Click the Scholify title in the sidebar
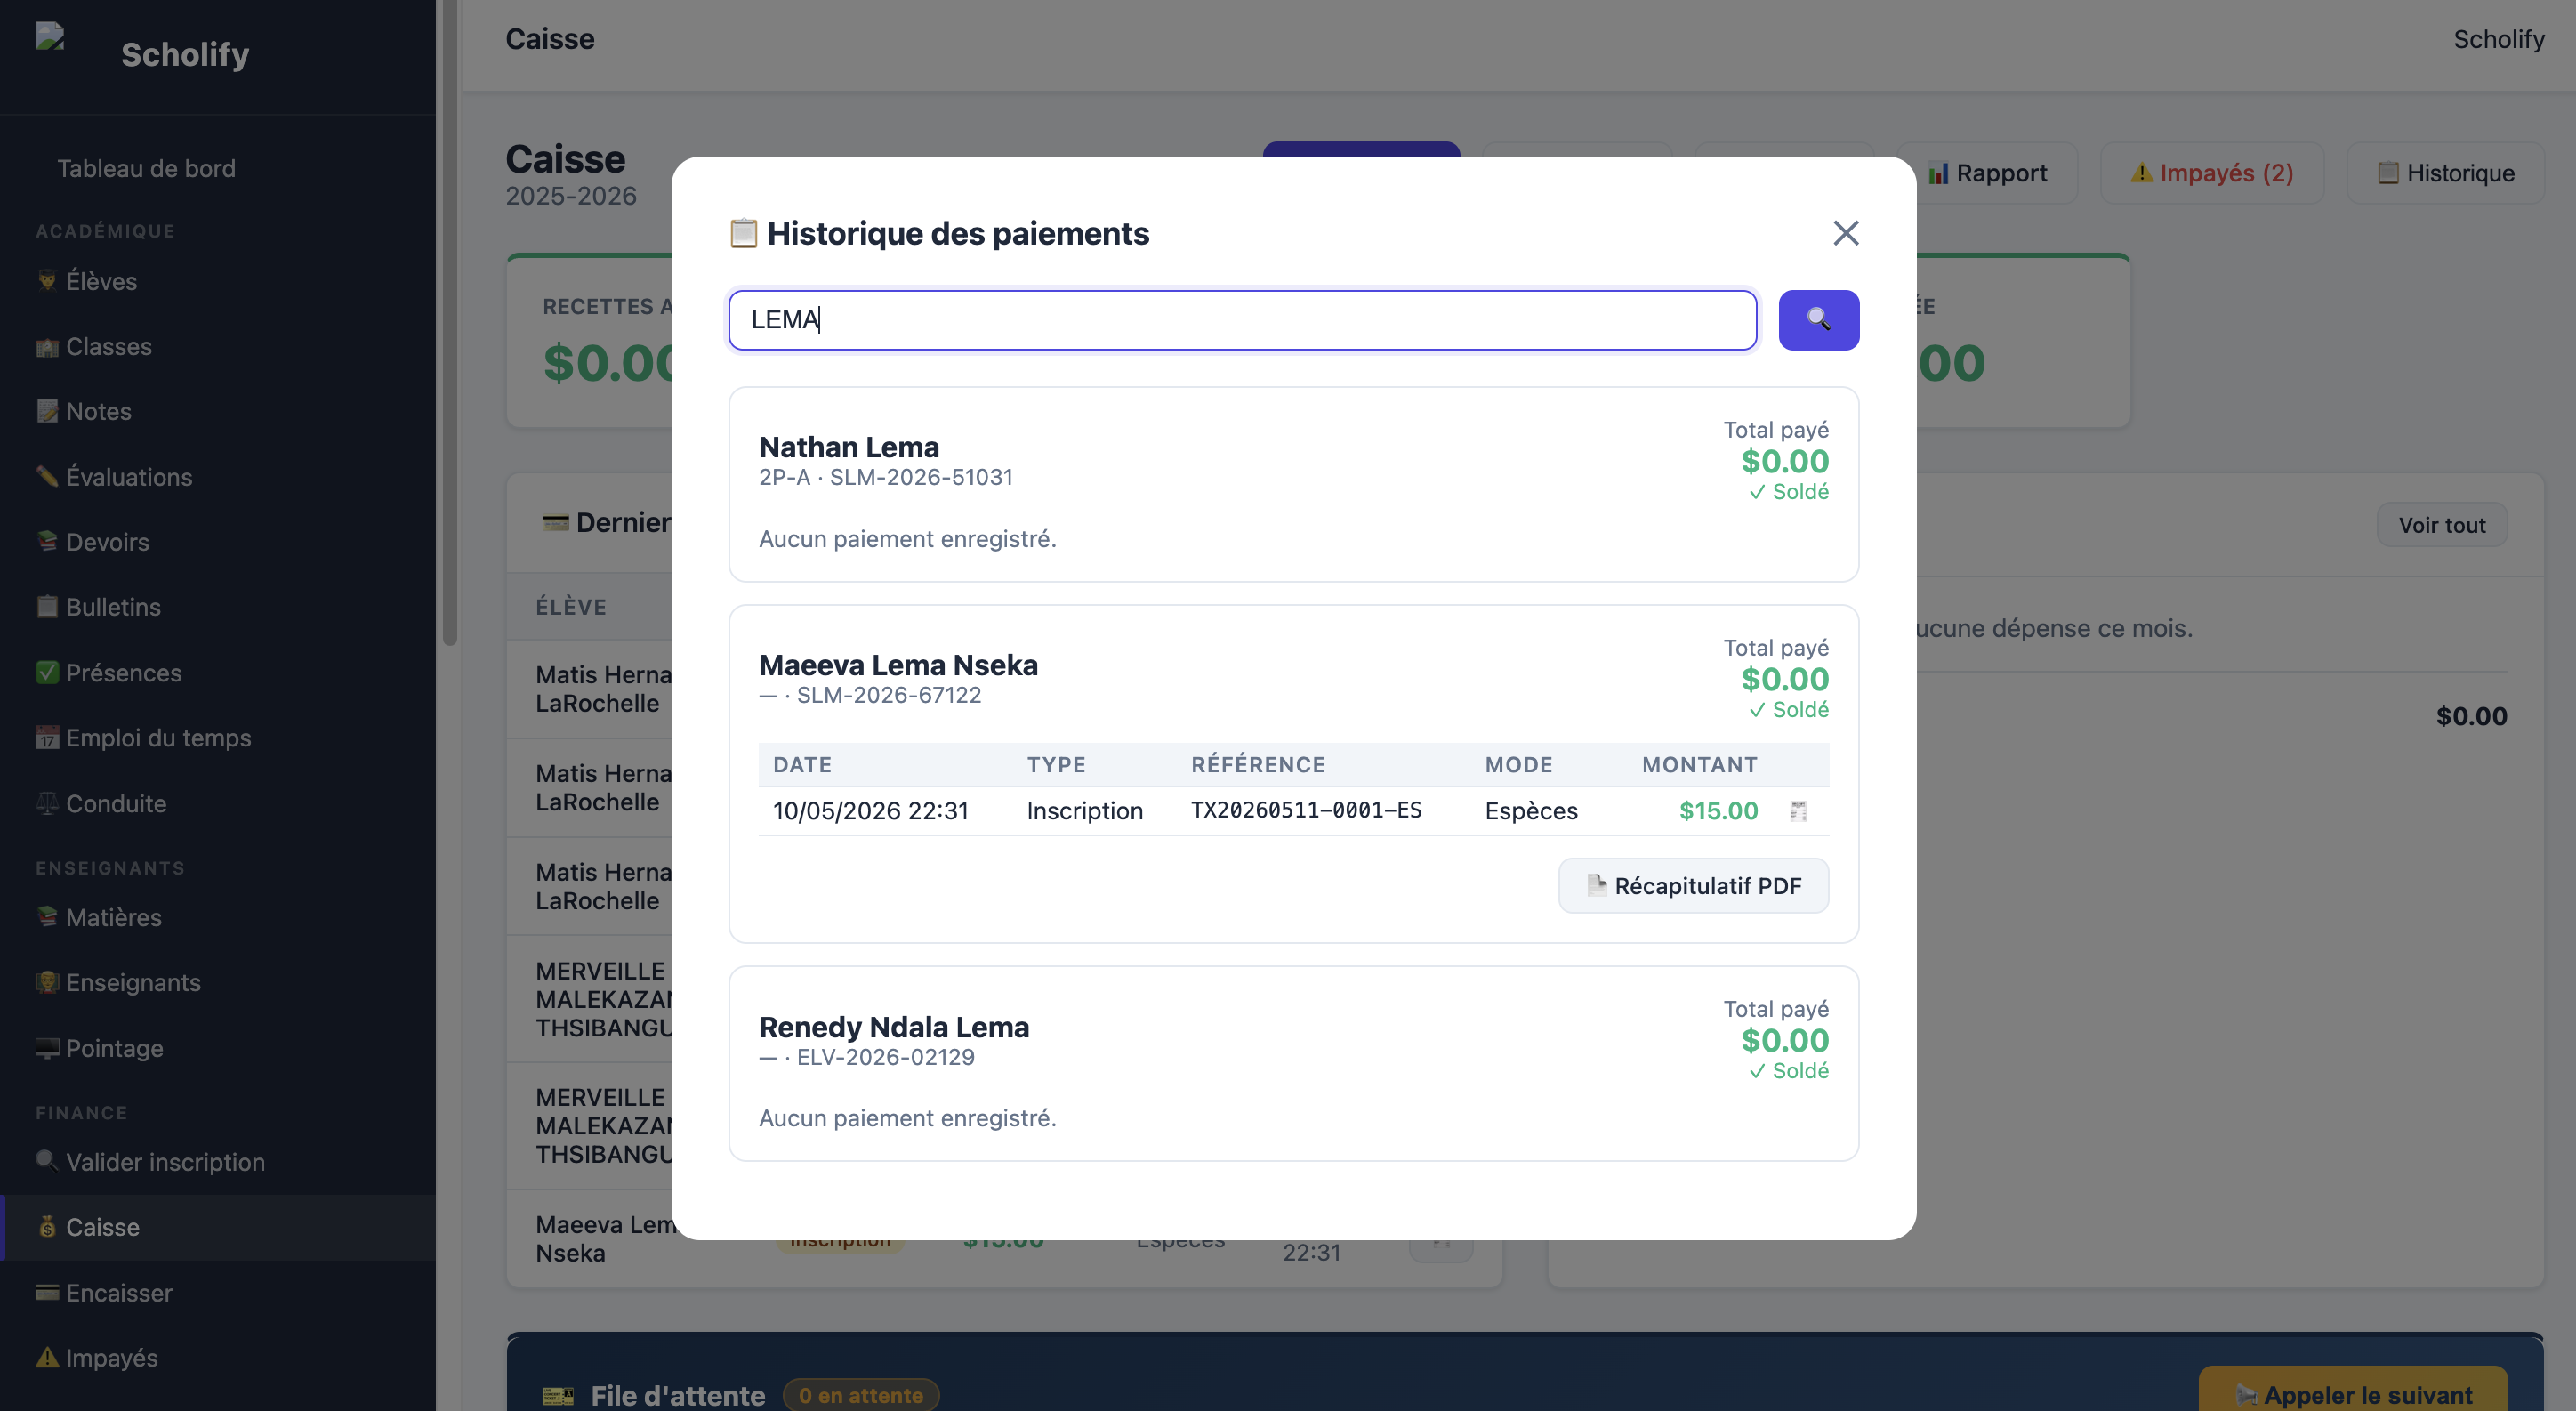This screenshot has width=2576, height=1411. [x=185, y=54]
